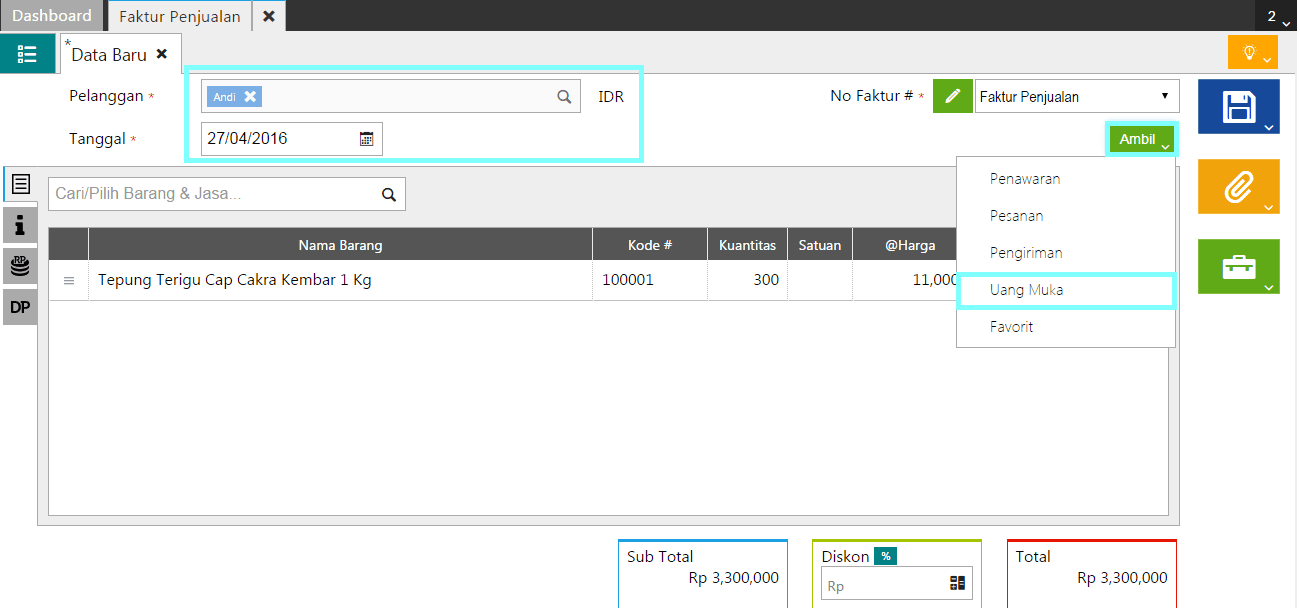
Task: Open the teal list view icon
Action: point(28,54)
